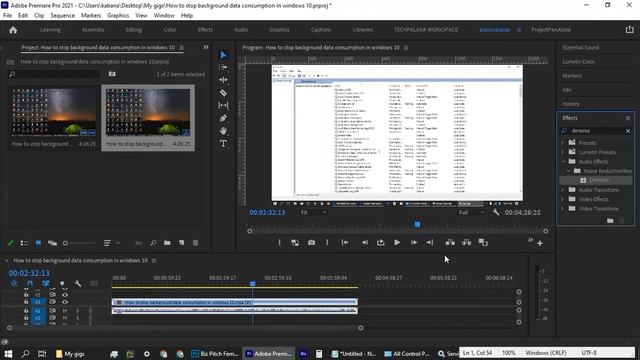The width and height of the screenshot is (640, 360).
Task: Toggle Add Marker in timeline
Action: click(62, 283)
